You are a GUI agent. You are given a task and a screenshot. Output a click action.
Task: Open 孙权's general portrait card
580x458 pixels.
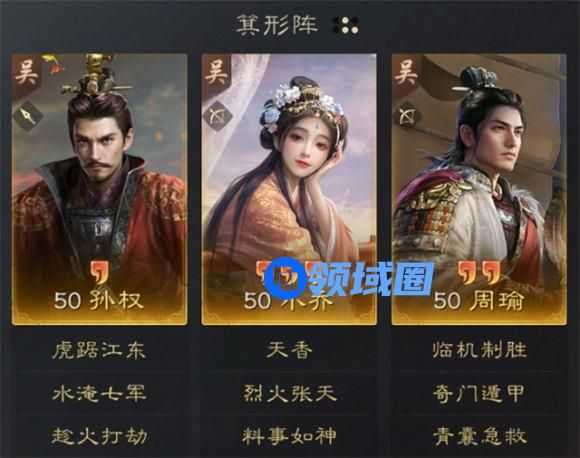click(100, 189)
